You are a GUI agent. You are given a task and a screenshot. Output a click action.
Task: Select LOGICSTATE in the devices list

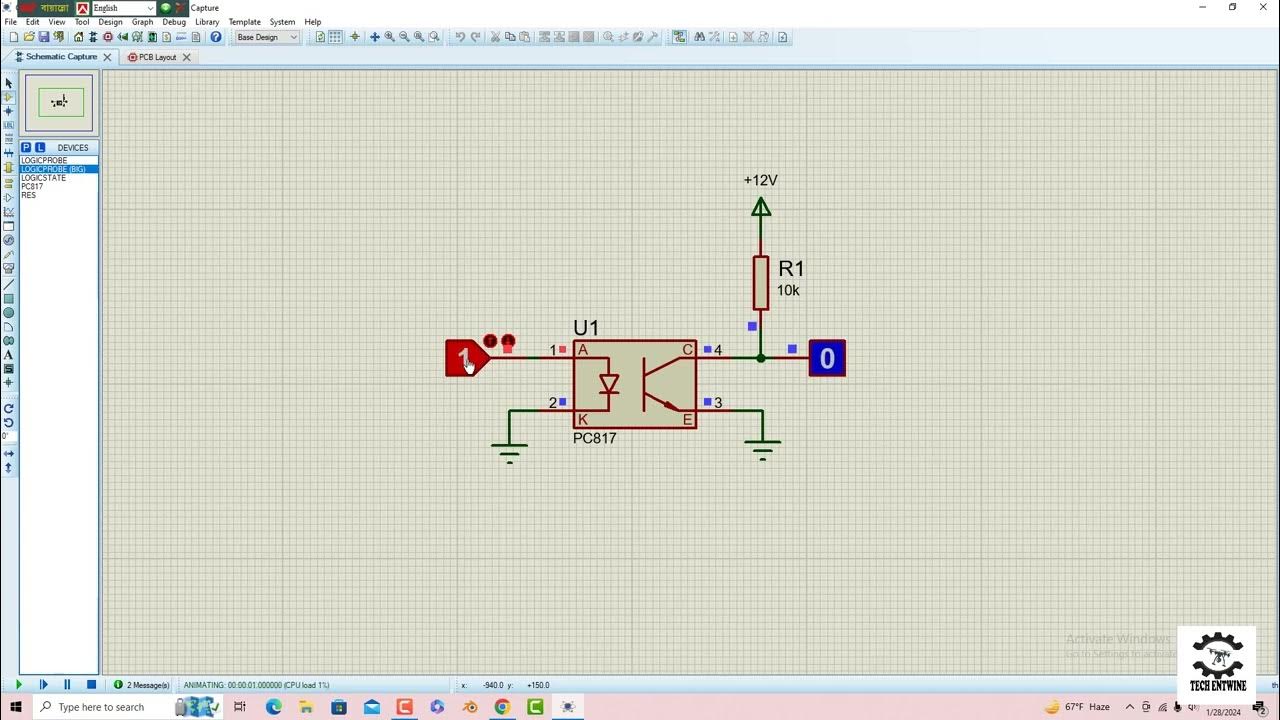[59, 178]
